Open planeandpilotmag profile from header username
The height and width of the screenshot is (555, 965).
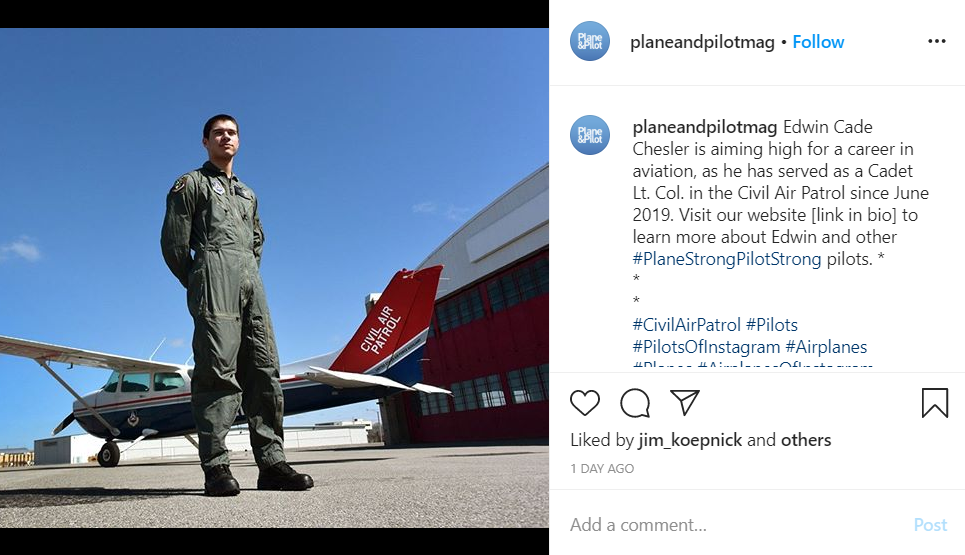pos(702,42)
